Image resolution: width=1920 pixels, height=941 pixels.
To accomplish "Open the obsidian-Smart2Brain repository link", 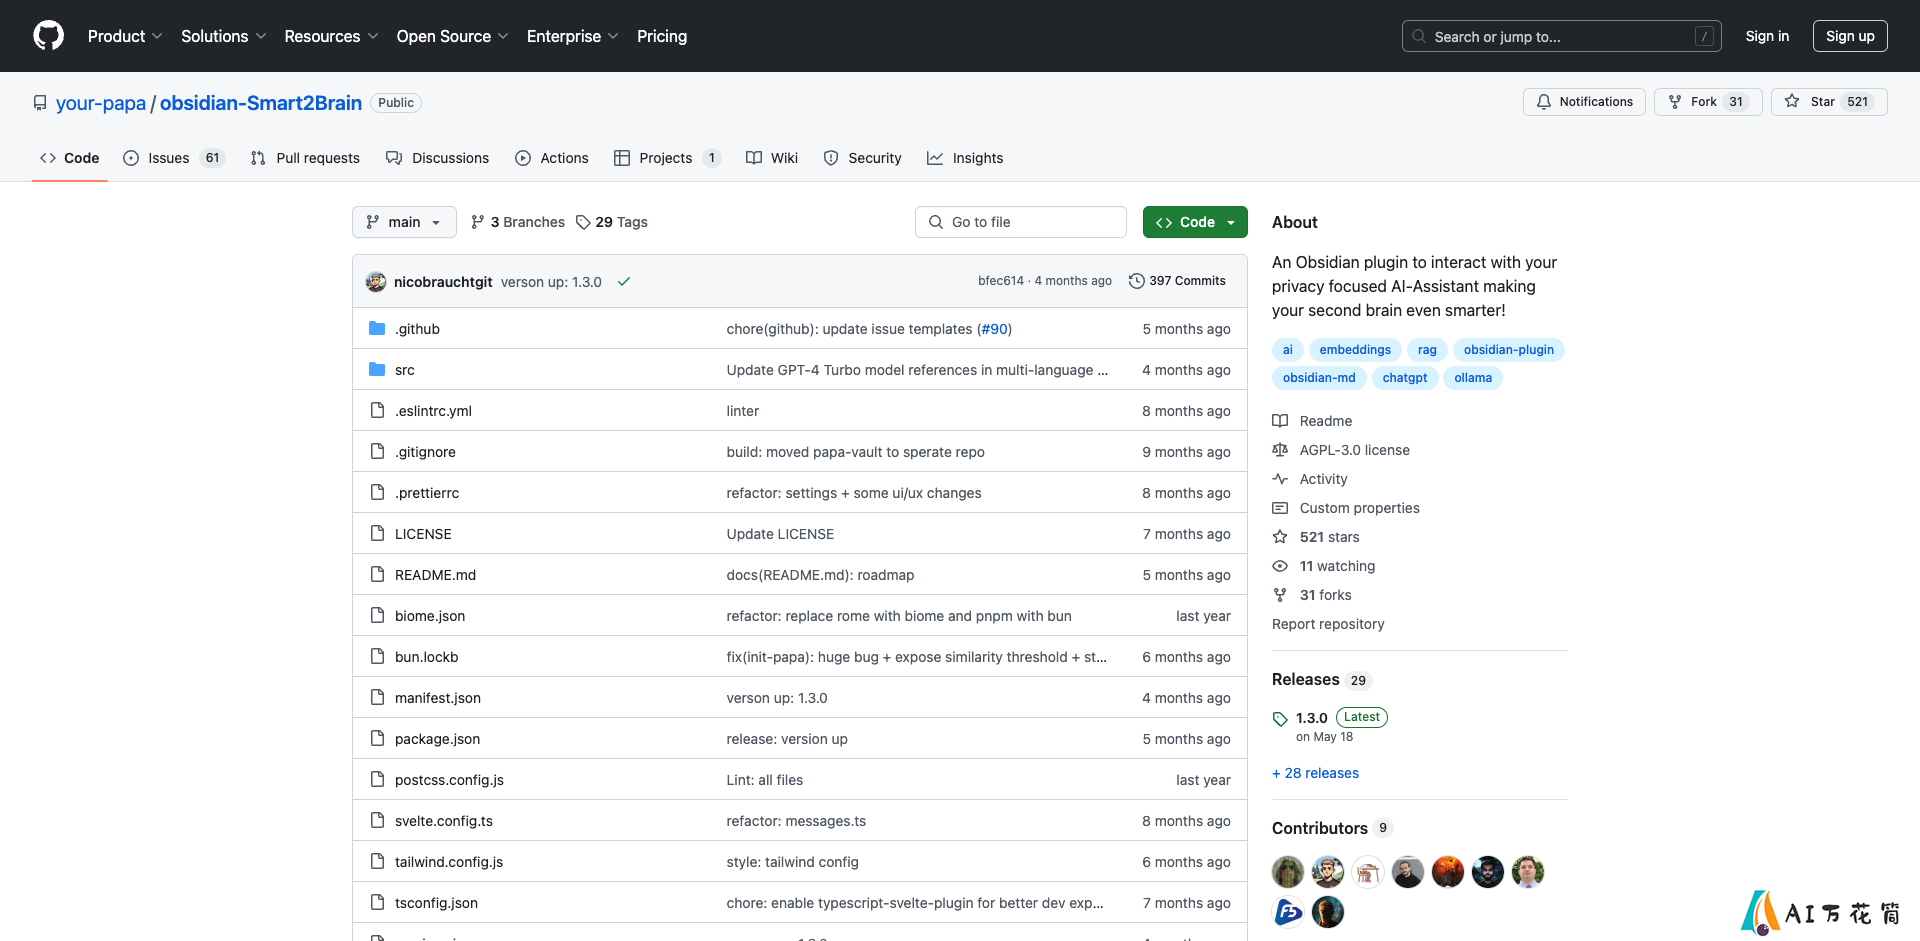I will tap(261, 103).
